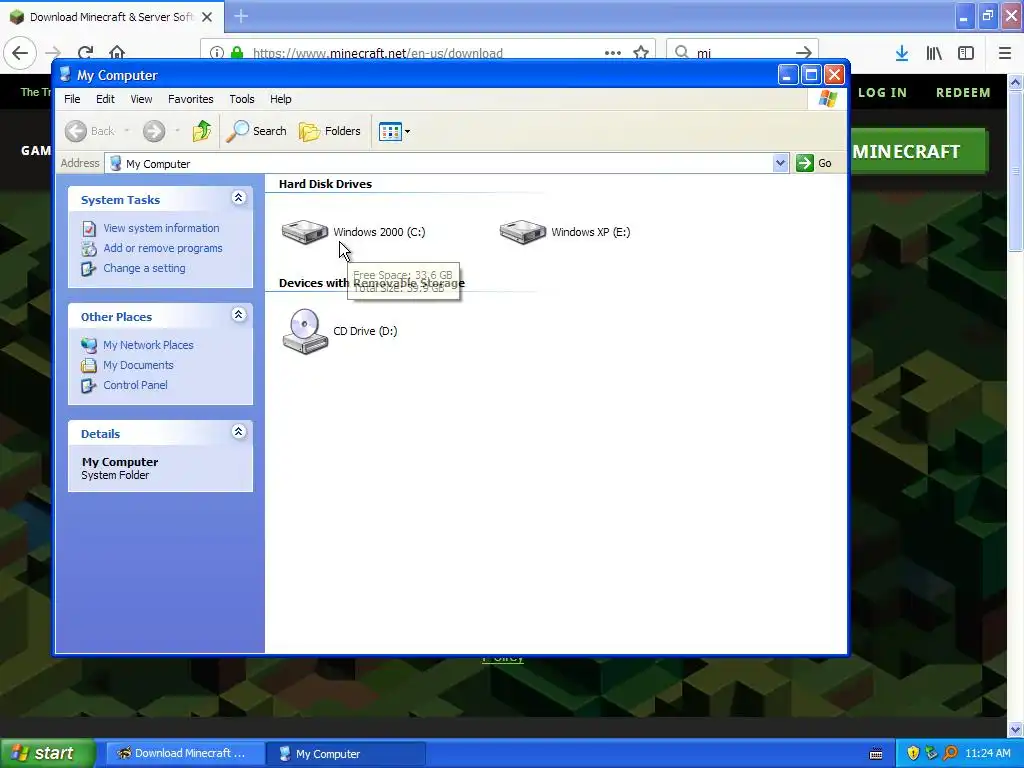
Task: Open the Windows 2000 (C:) drive icon
Action: click(x=304, y=232)
